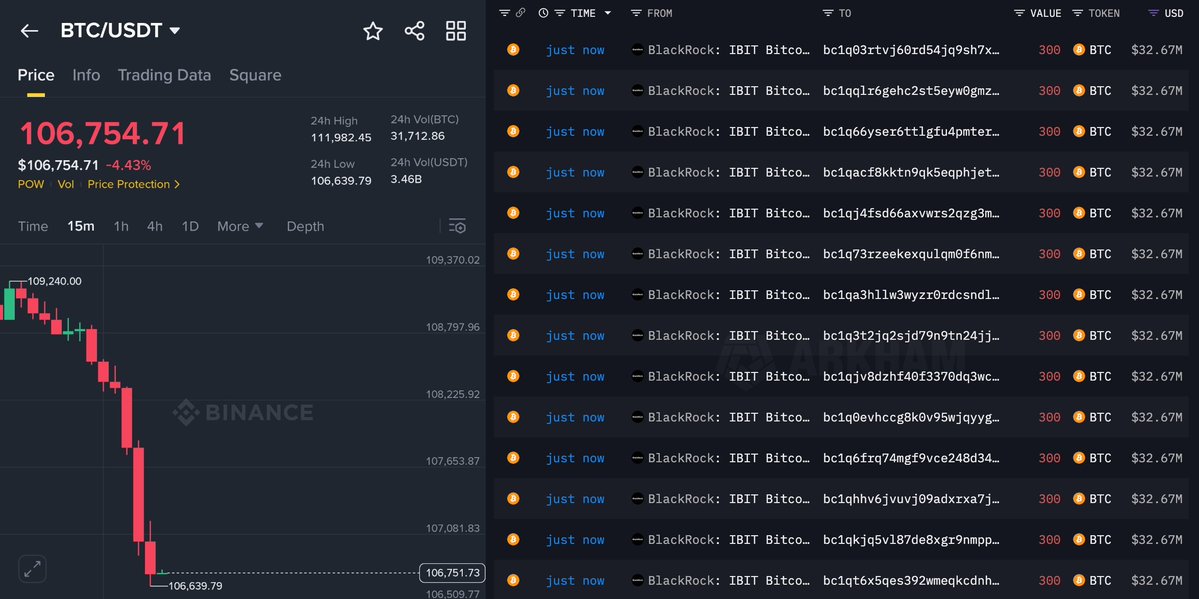Open address bc1qt6x5qes392wmeqkcdnh

(x=911, y=581)
